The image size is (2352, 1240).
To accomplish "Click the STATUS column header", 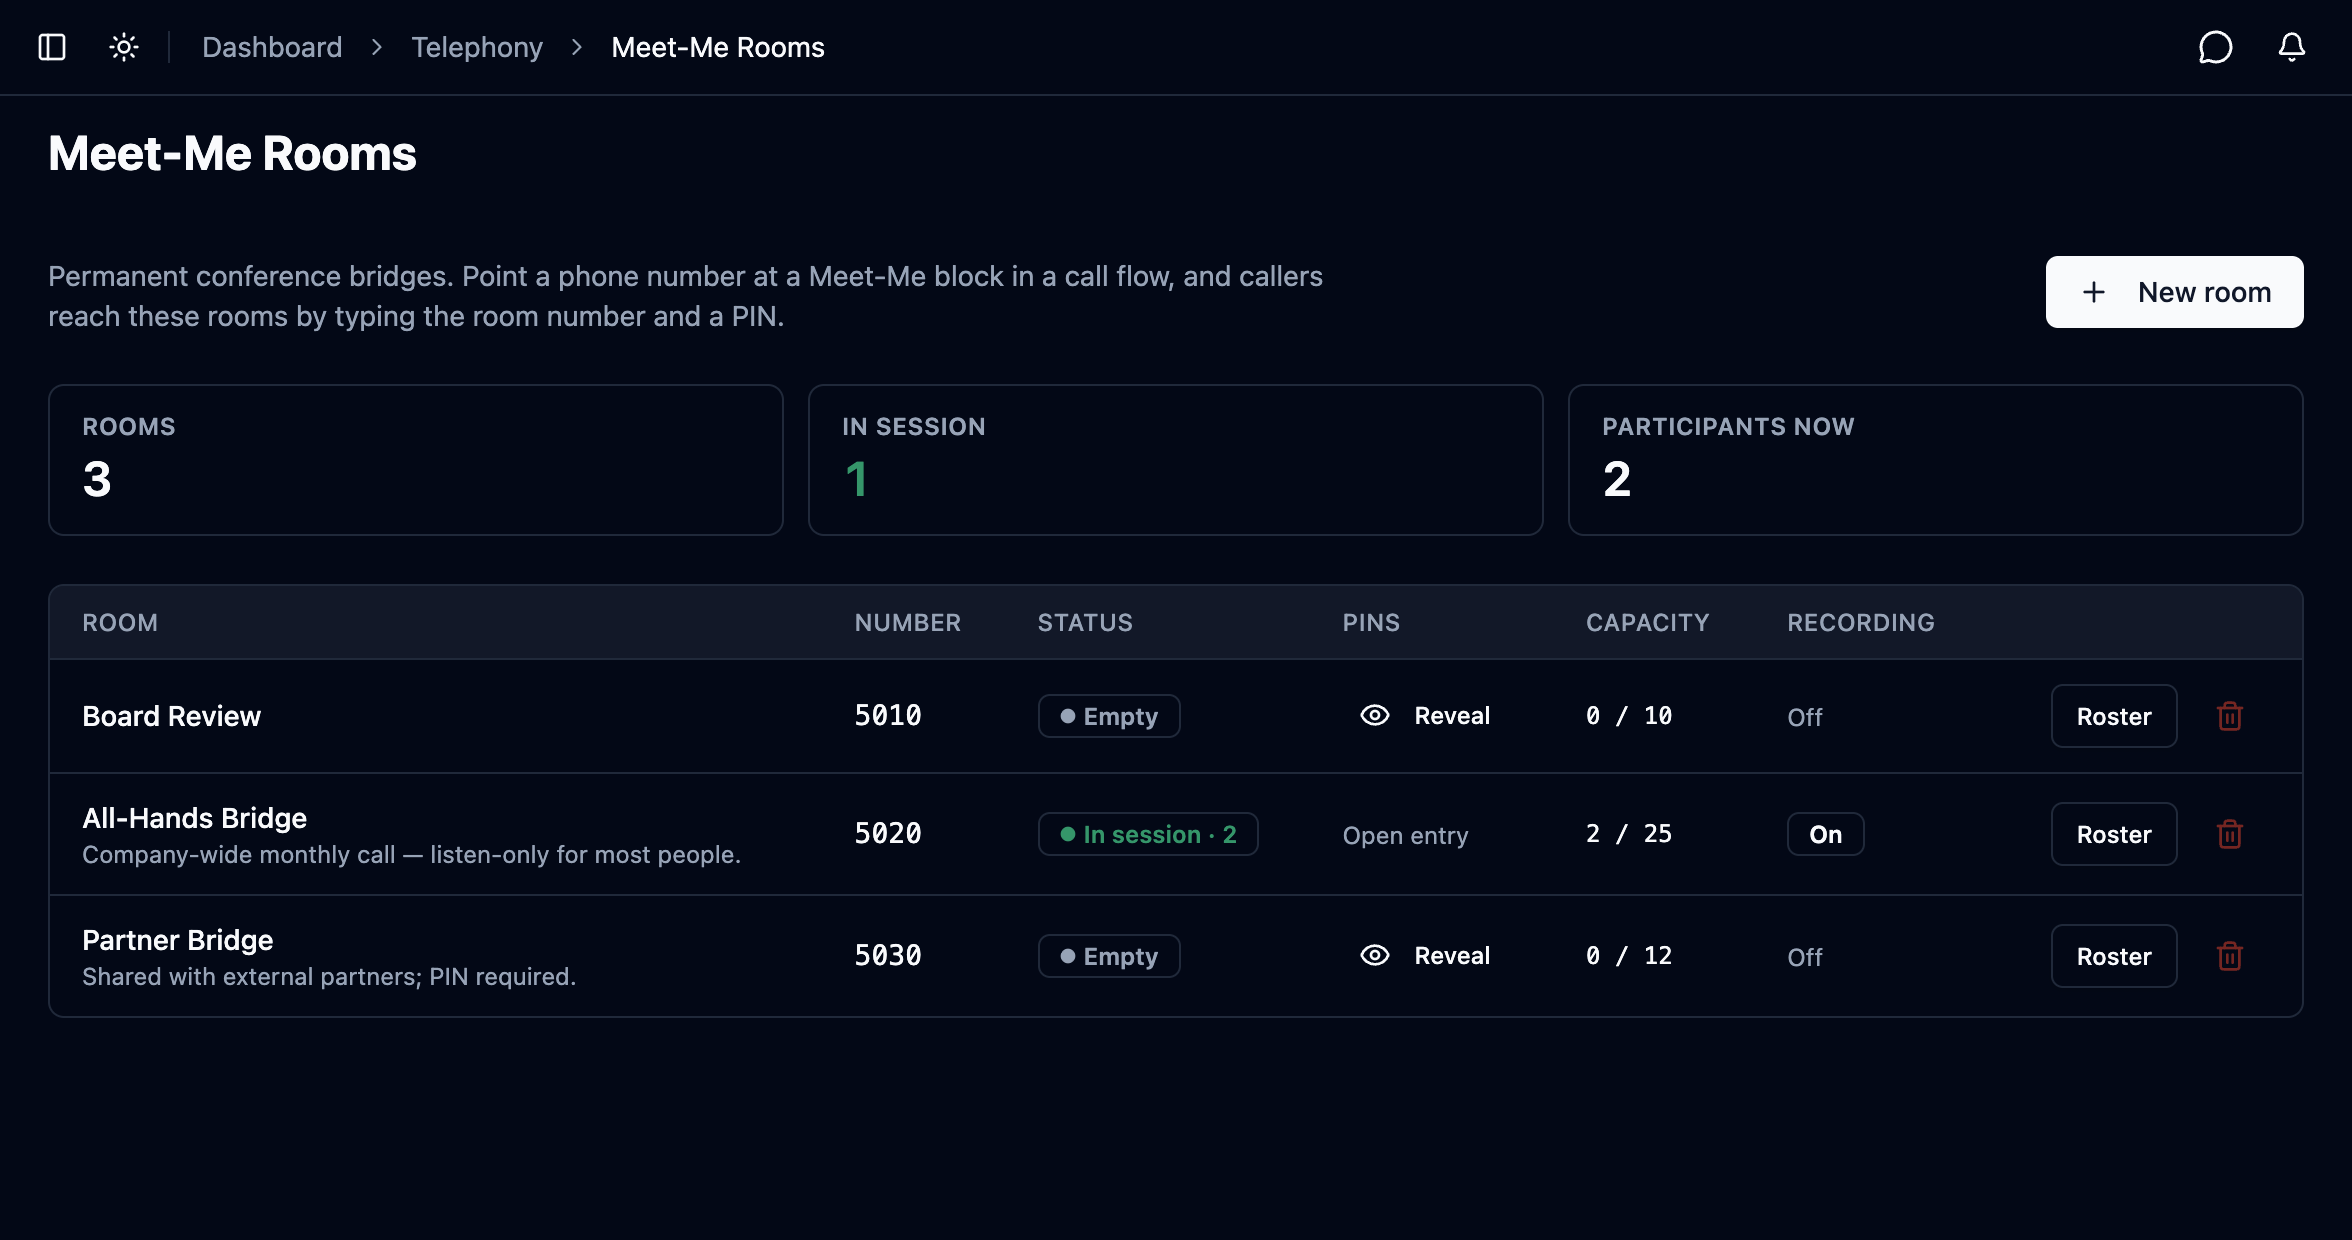I will 1085,623.
